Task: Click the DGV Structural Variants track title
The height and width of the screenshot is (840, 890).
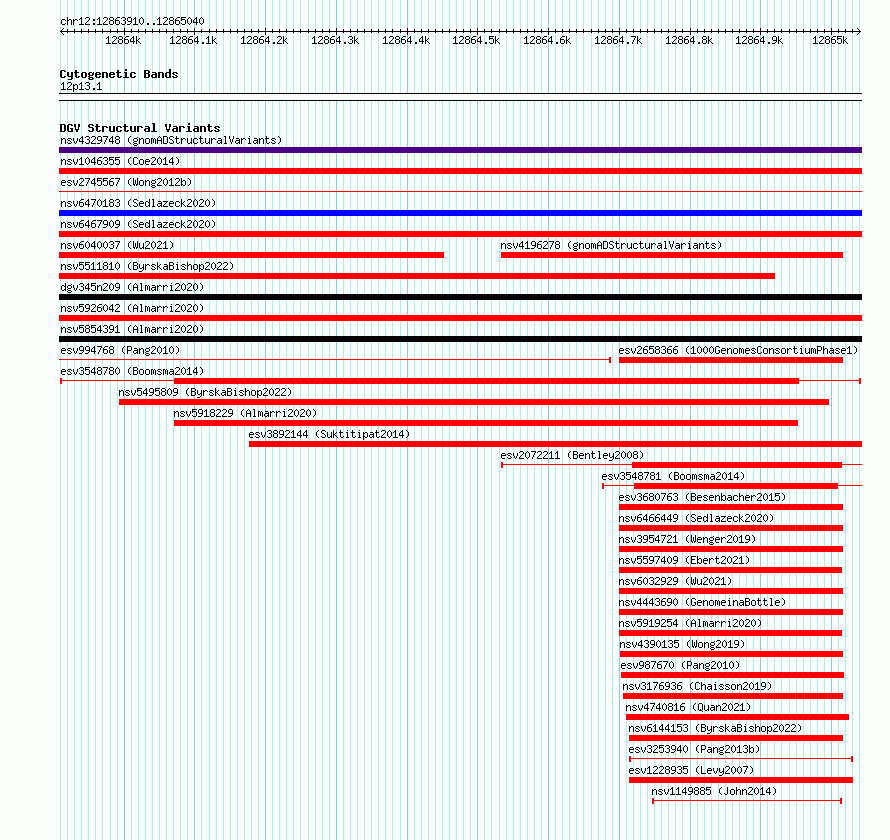Action: pyautogui.click(x=140, y=128)
